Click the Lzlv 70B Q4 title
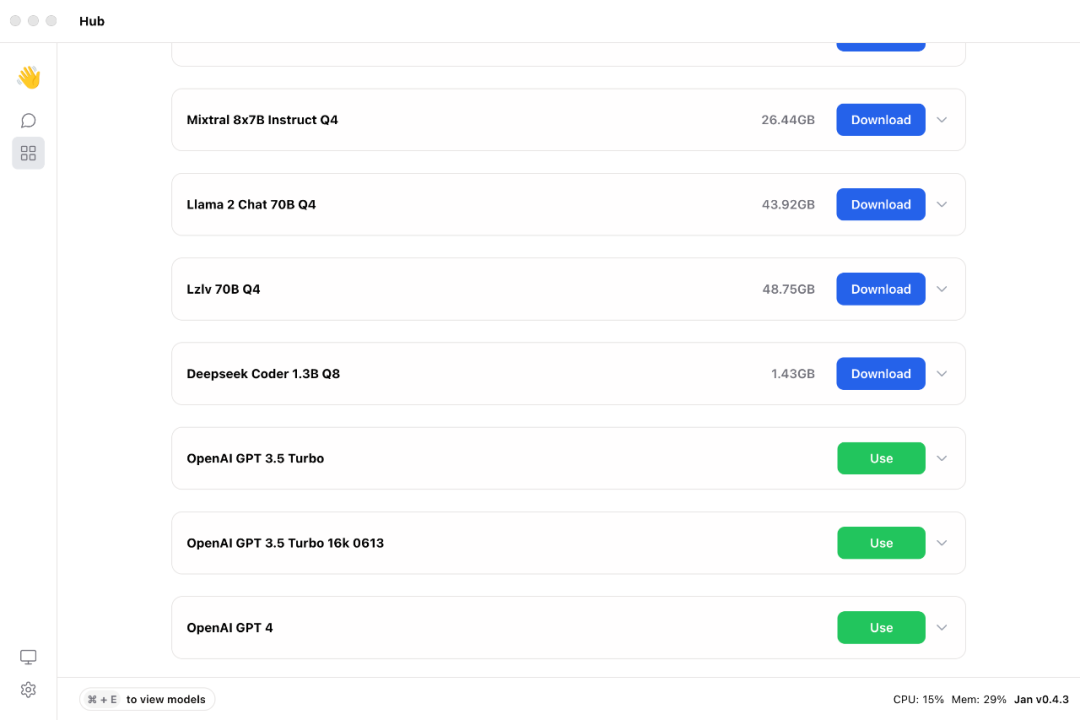The image size is (1080, 720). (223, 289)
